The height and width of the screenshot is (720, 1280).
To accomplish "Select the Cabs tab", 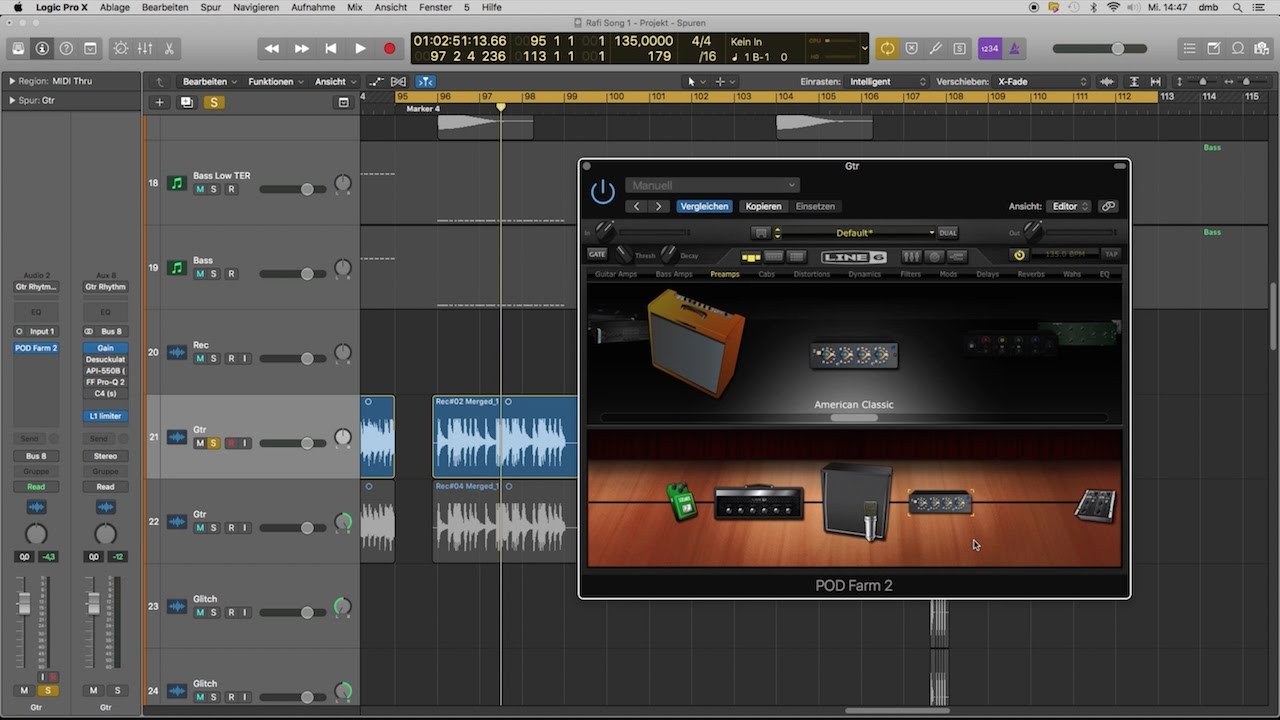I will 766,274.
